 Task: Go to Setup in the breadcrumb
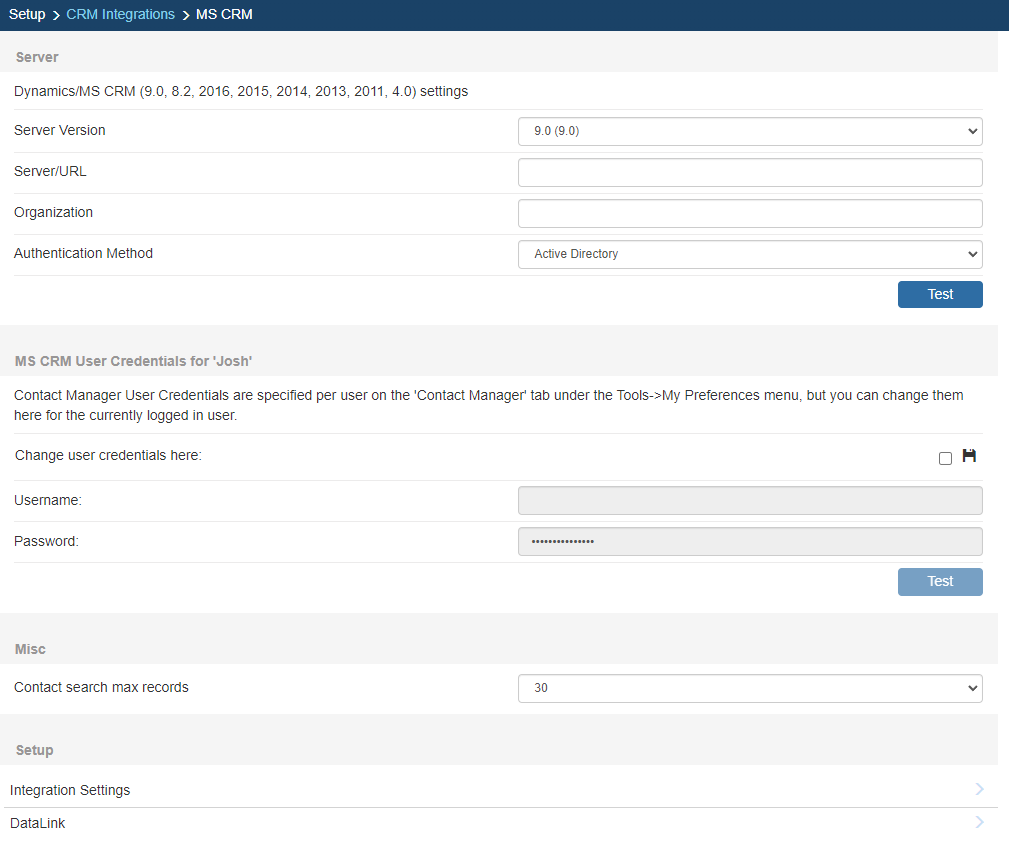[x=27, y=14]
